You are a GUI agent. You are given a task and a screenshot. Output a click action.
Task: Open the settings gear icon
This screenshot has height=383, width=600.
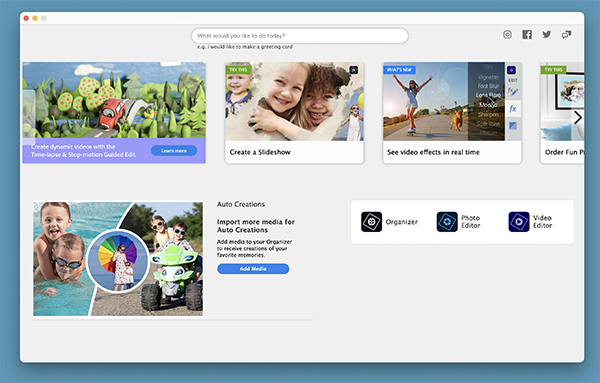click(507, 35)
